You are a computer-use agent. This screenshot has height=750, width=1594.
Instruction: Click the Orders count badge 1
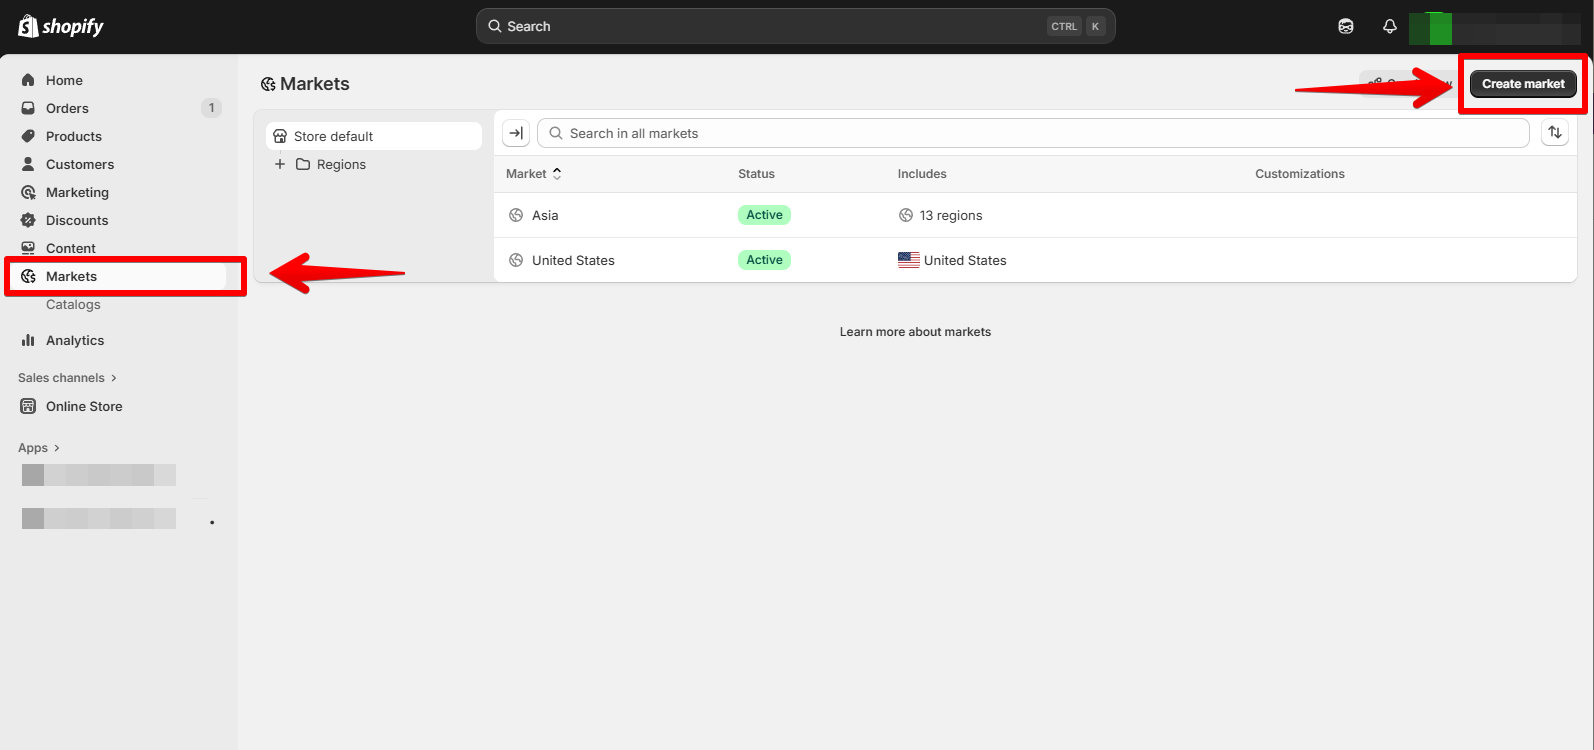211,108
